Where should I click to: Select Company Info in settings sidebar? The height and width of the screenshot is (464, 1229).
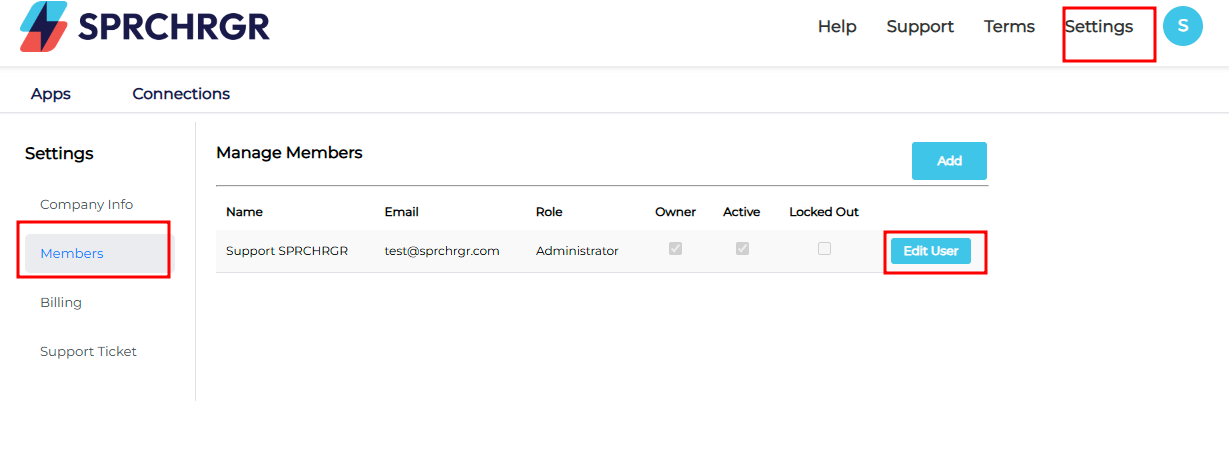point(86,204)
